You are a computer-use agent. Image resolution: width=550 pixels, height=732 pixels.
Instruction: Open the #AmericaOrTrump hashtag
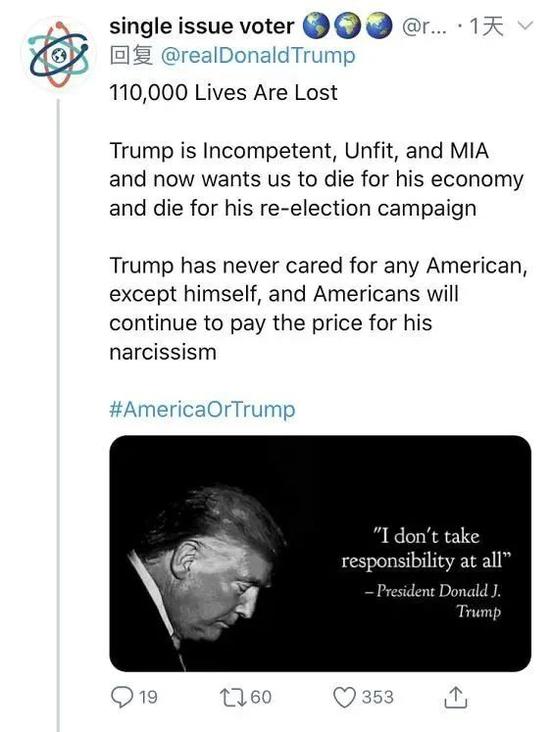pos(202,409)
